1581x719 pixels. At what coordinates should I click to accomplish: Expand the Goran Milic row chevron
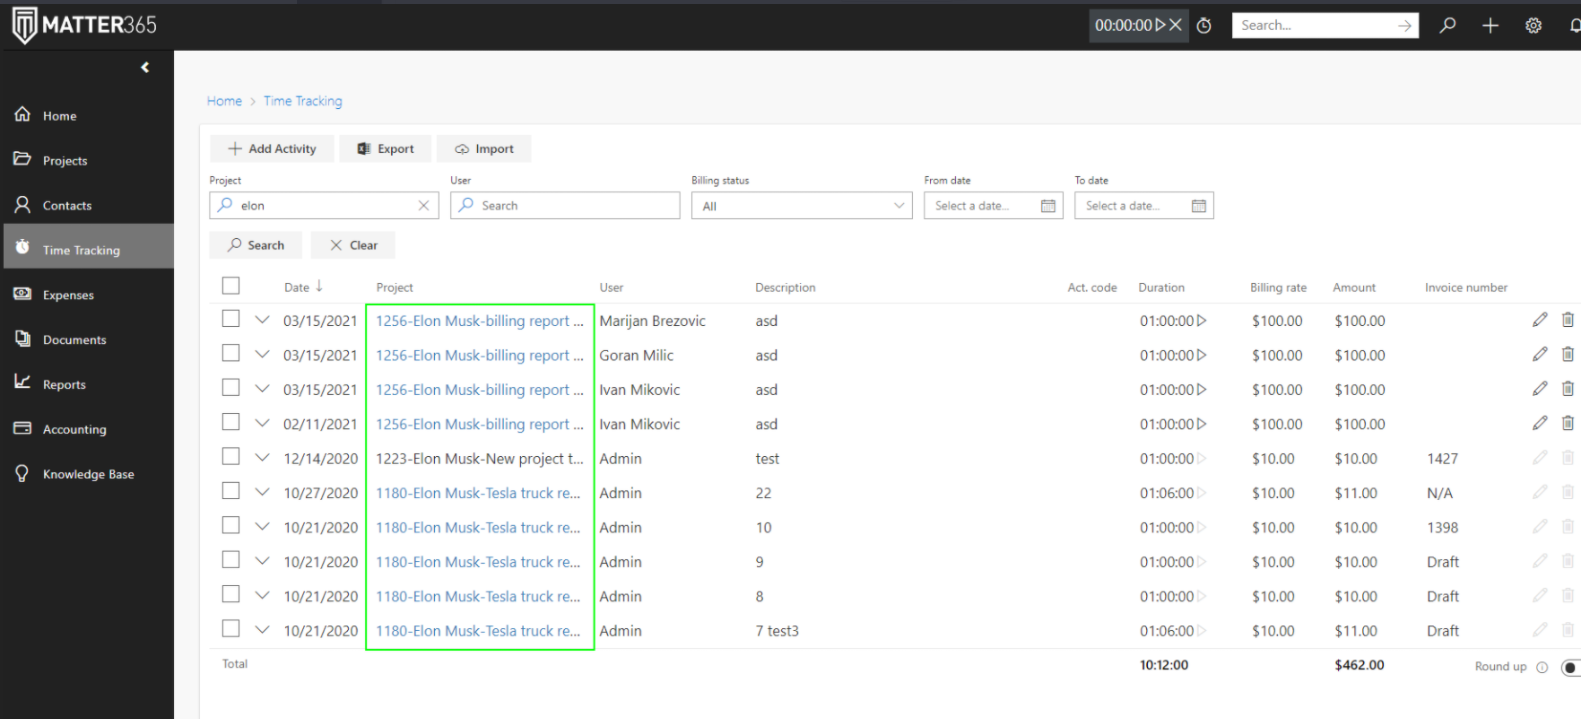tap(262, 354)
